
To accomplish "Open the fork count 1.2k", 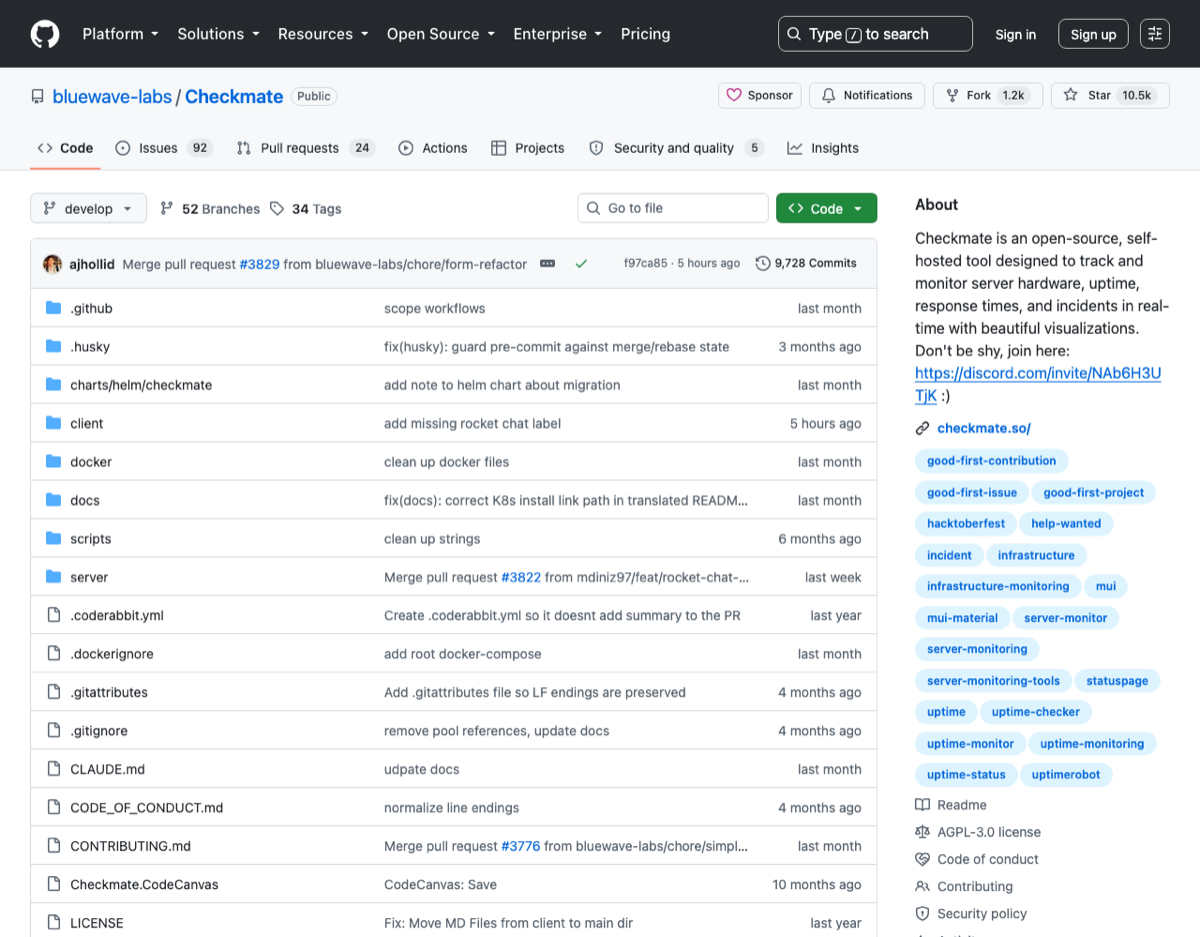I will click(1014, 95).
